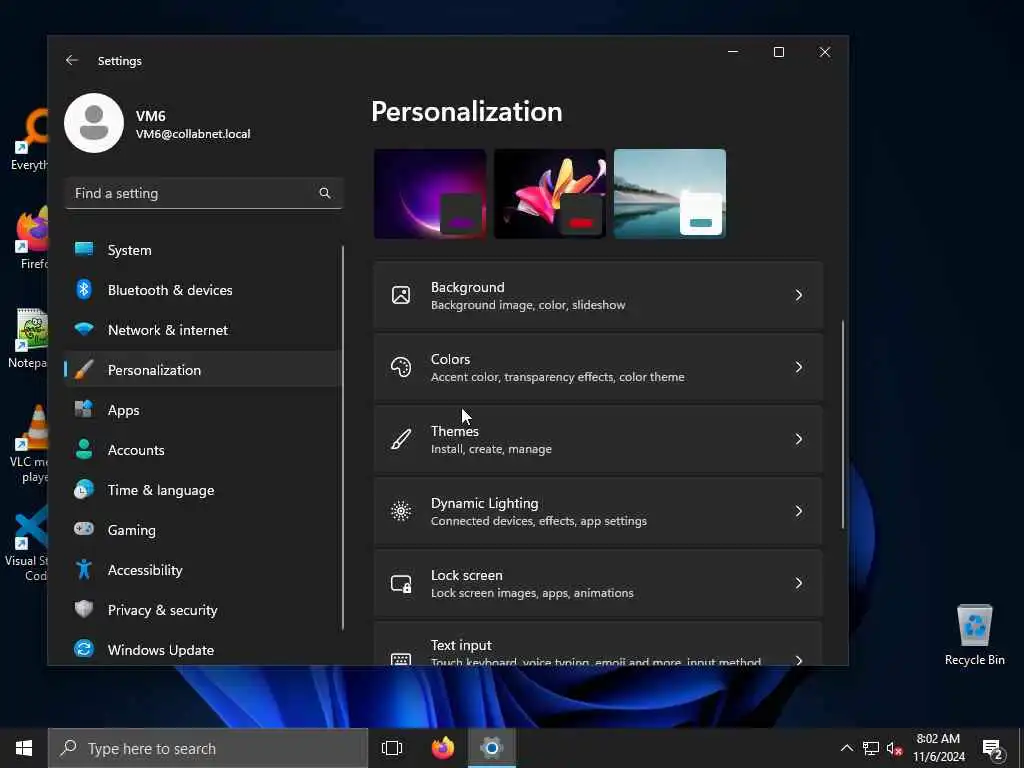Image resolution: width=1024 pixels, height=768 pixels.
Task: Select System in the sidebar
Action: 202,249
